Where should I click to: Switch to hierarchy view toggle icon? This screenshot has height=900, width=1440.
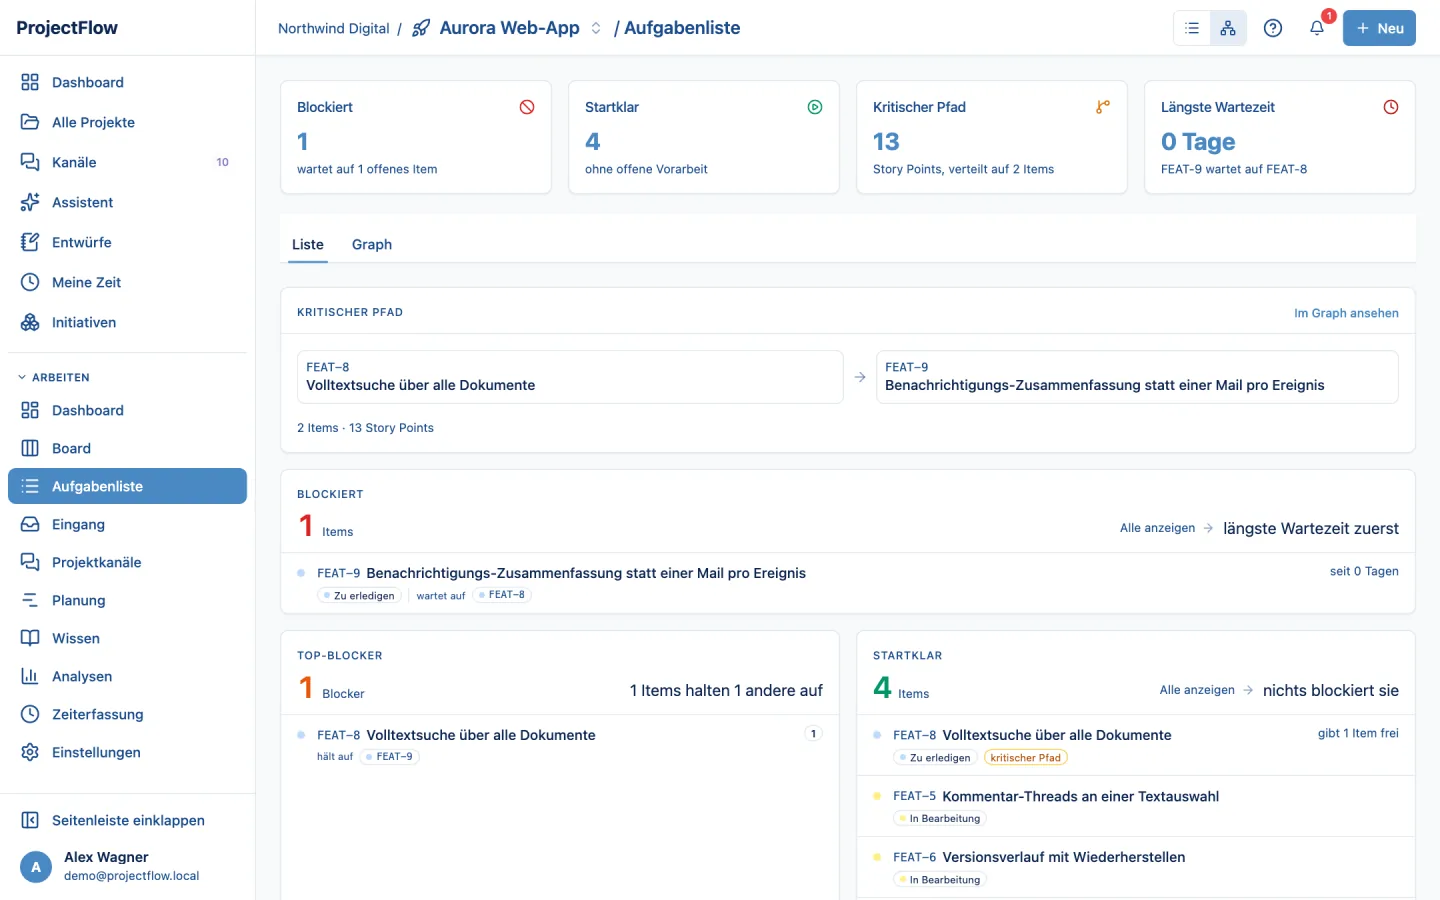pyautogui.click(x=1228, y=28)
